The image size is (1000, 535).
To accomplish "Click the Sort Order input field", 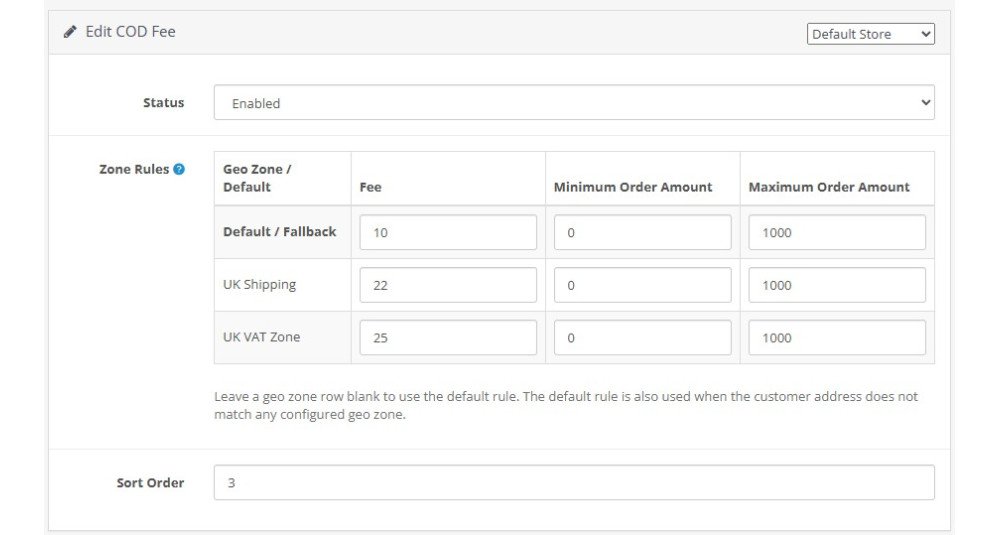I will (574, 483).
